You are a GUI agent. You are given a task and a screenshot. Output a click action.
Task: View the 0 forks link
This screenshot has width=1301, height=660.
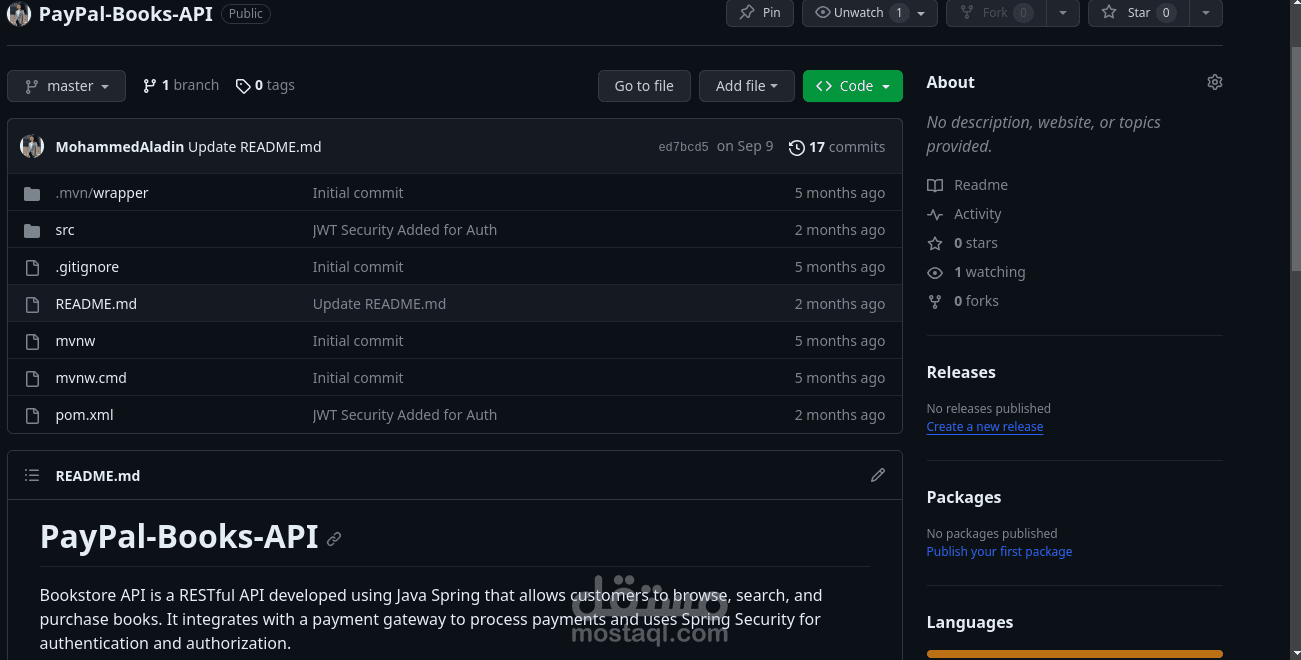coord(963,301)
